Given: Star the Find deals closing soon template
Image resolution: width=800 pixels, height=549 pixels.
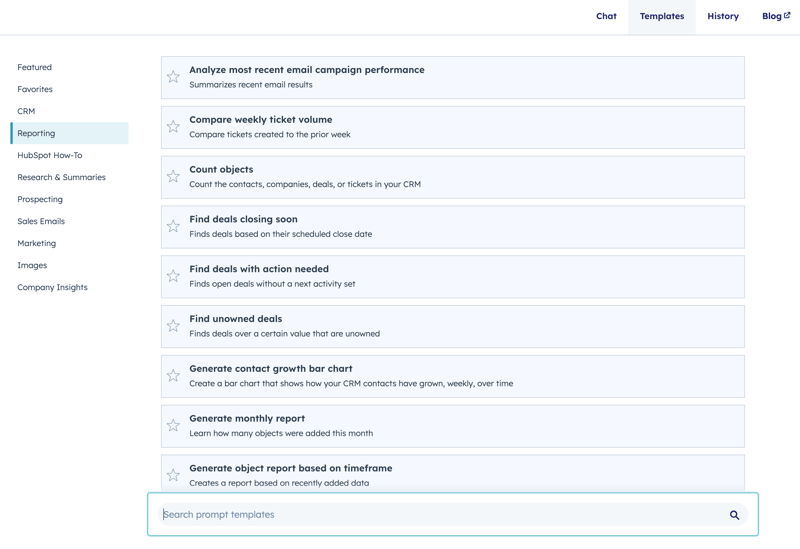Looking at the screenshot, I should [x=173, y=226].
